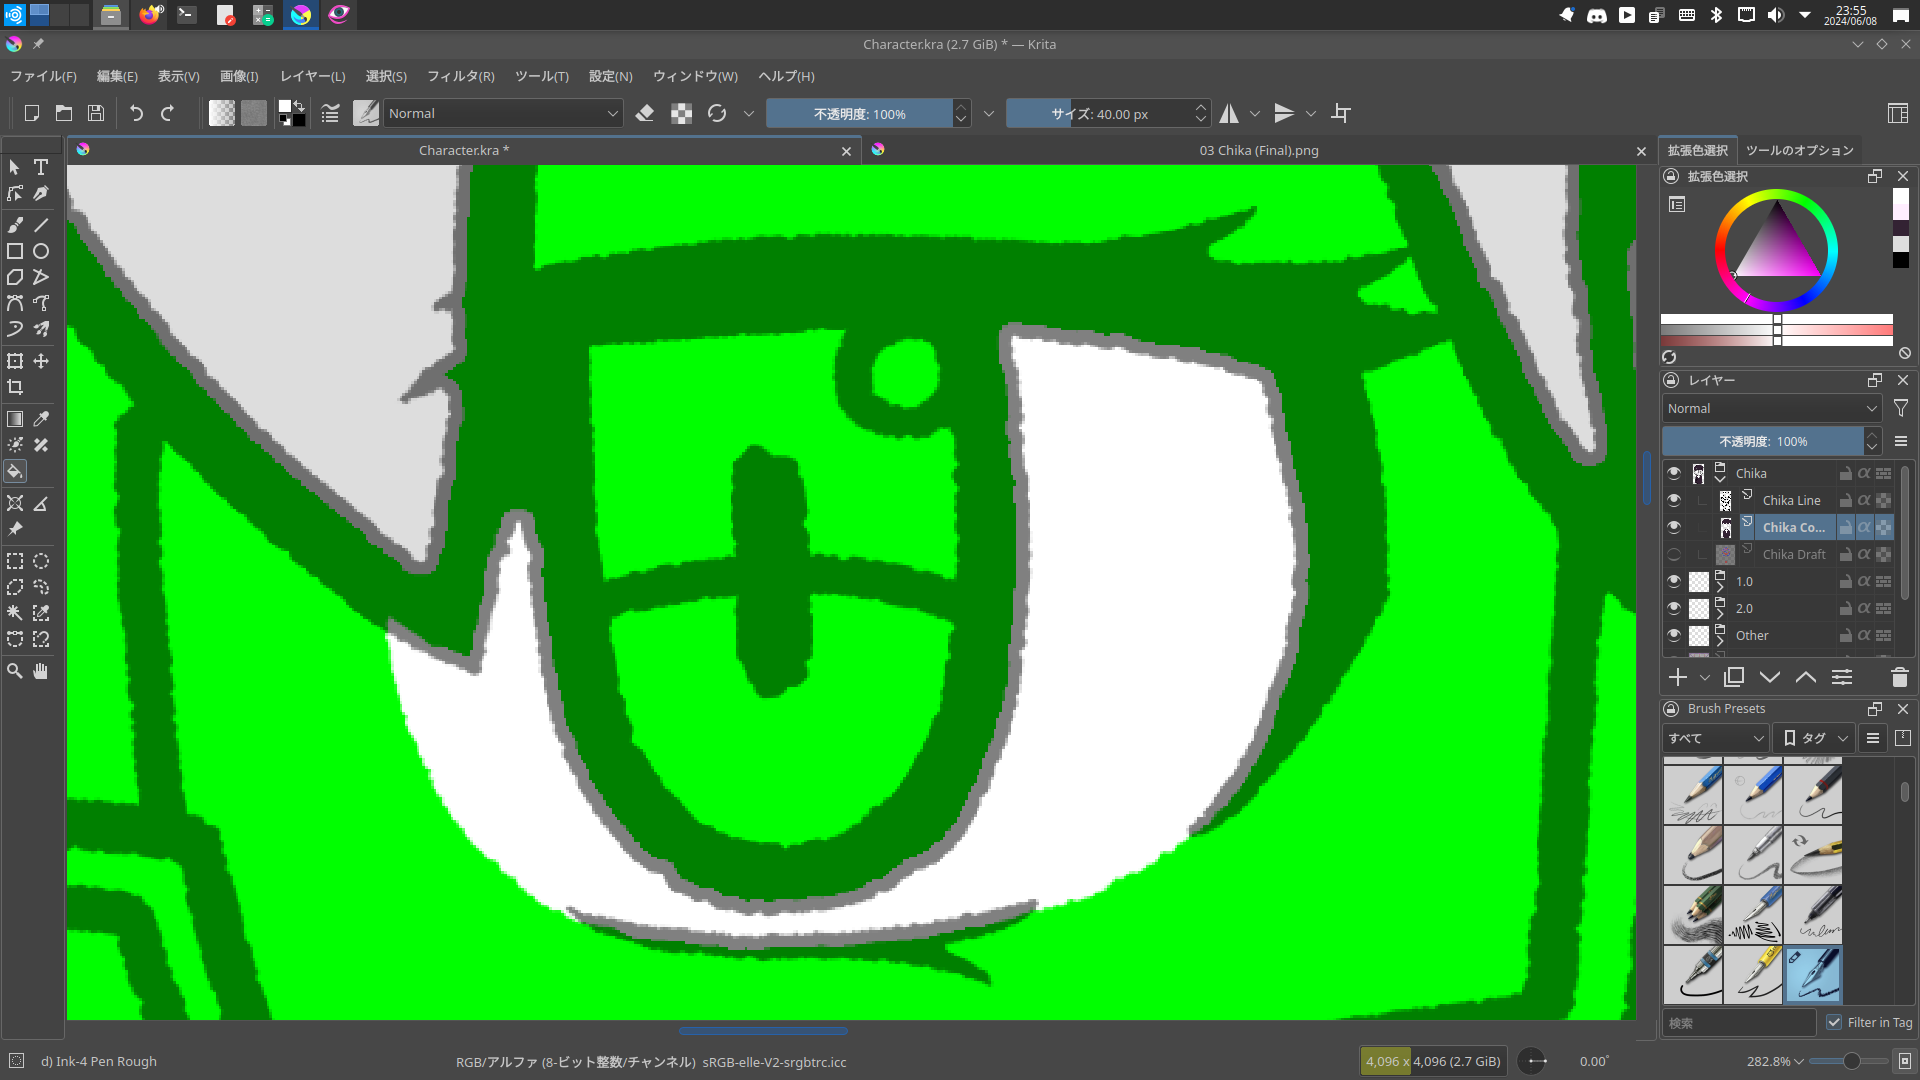Show the Chika Draft layer
Viewport: 1920px width, 1080px height.
(1674, 554)
